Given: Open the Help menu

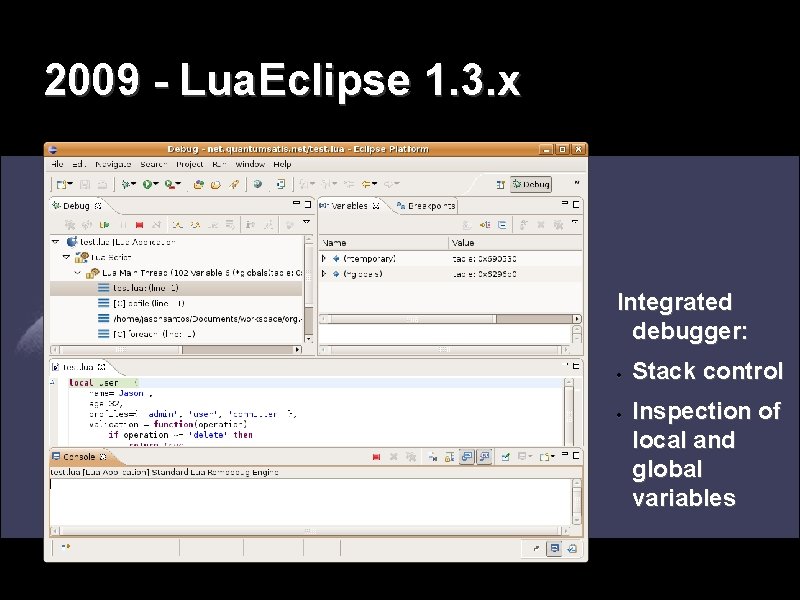Looking at the screenshot, I should click(282, 164).
